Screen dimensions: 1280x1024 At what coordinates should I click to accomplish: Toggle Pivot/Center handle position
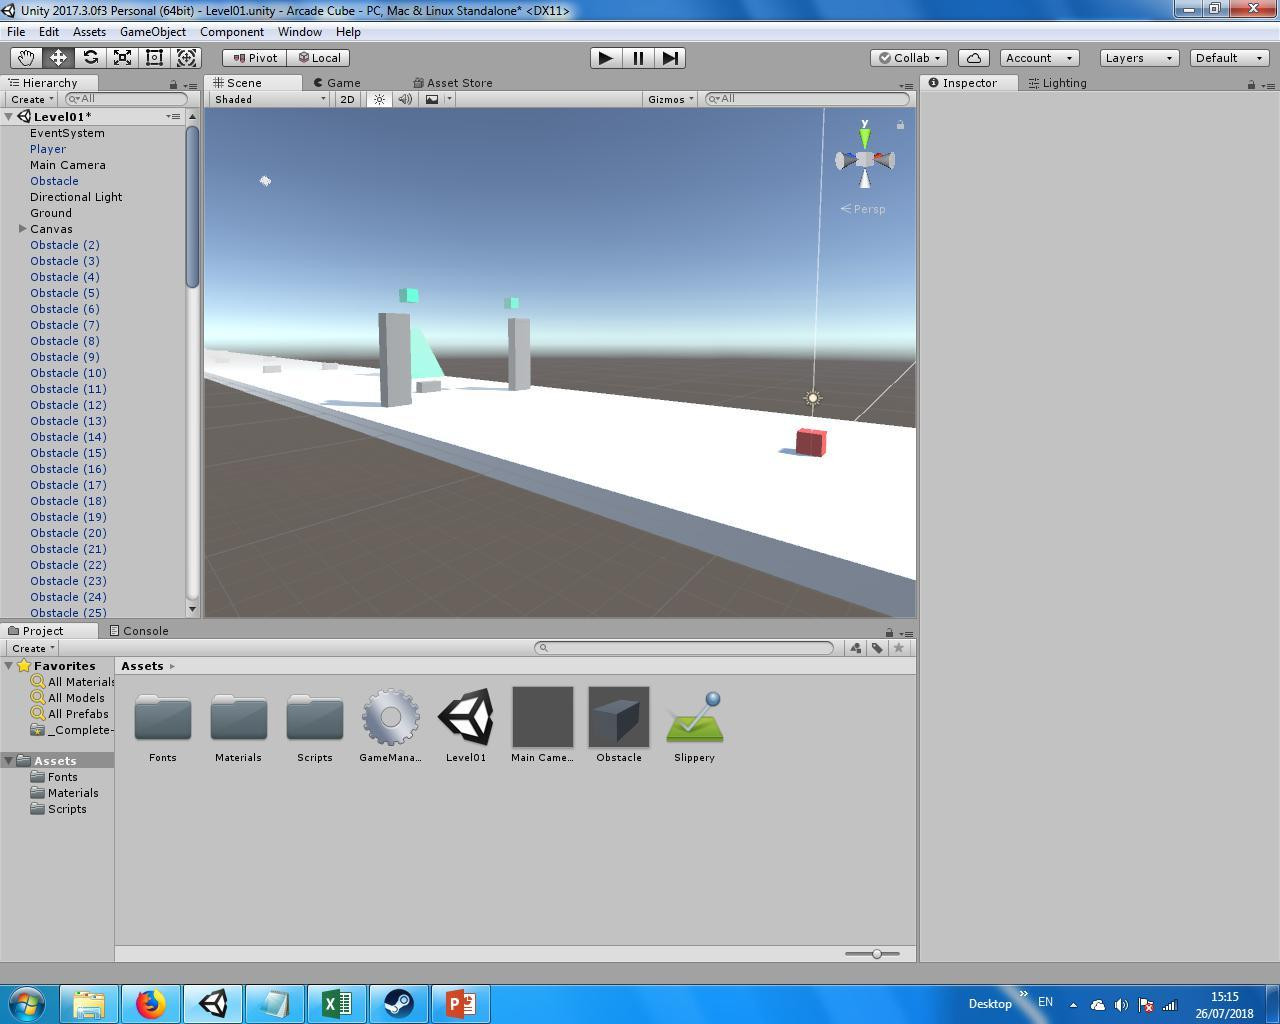point(254,58)
